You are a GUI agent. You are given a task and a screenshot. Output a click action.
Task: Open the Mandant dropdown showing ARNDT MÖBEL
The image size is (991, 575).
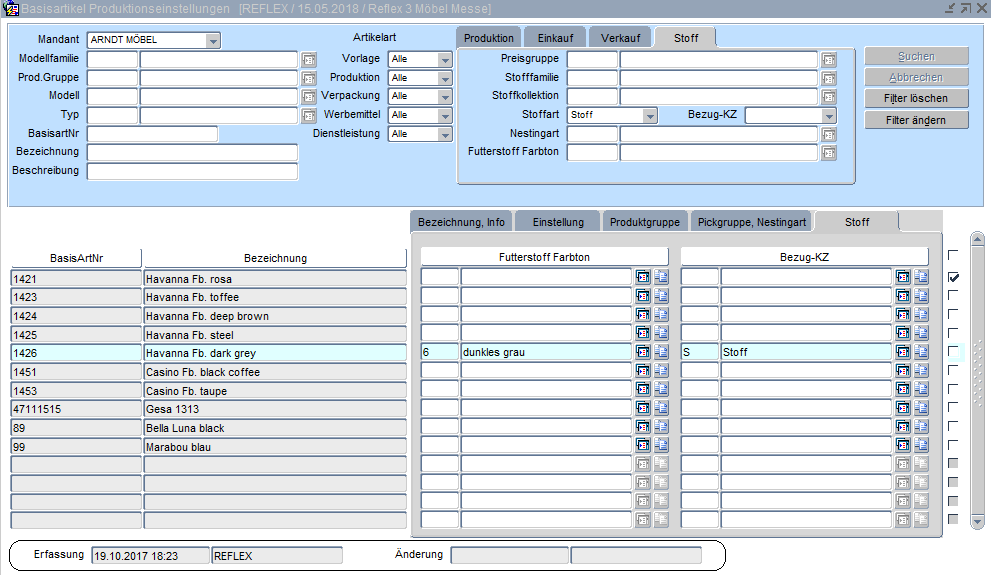[213, 41]
